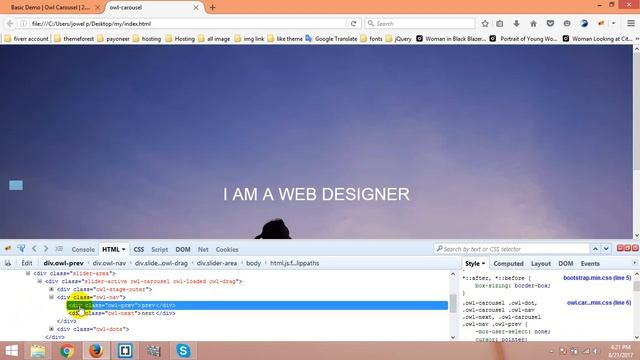
Task: Open Skype from the taskbar
Action: coord(183,351)
